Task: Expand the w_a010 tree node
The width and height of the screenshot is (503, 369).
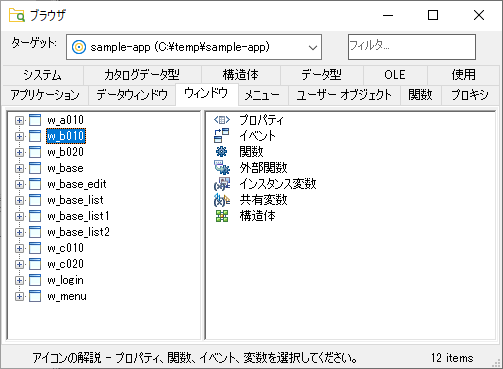Action: click(x=19, y=120)
